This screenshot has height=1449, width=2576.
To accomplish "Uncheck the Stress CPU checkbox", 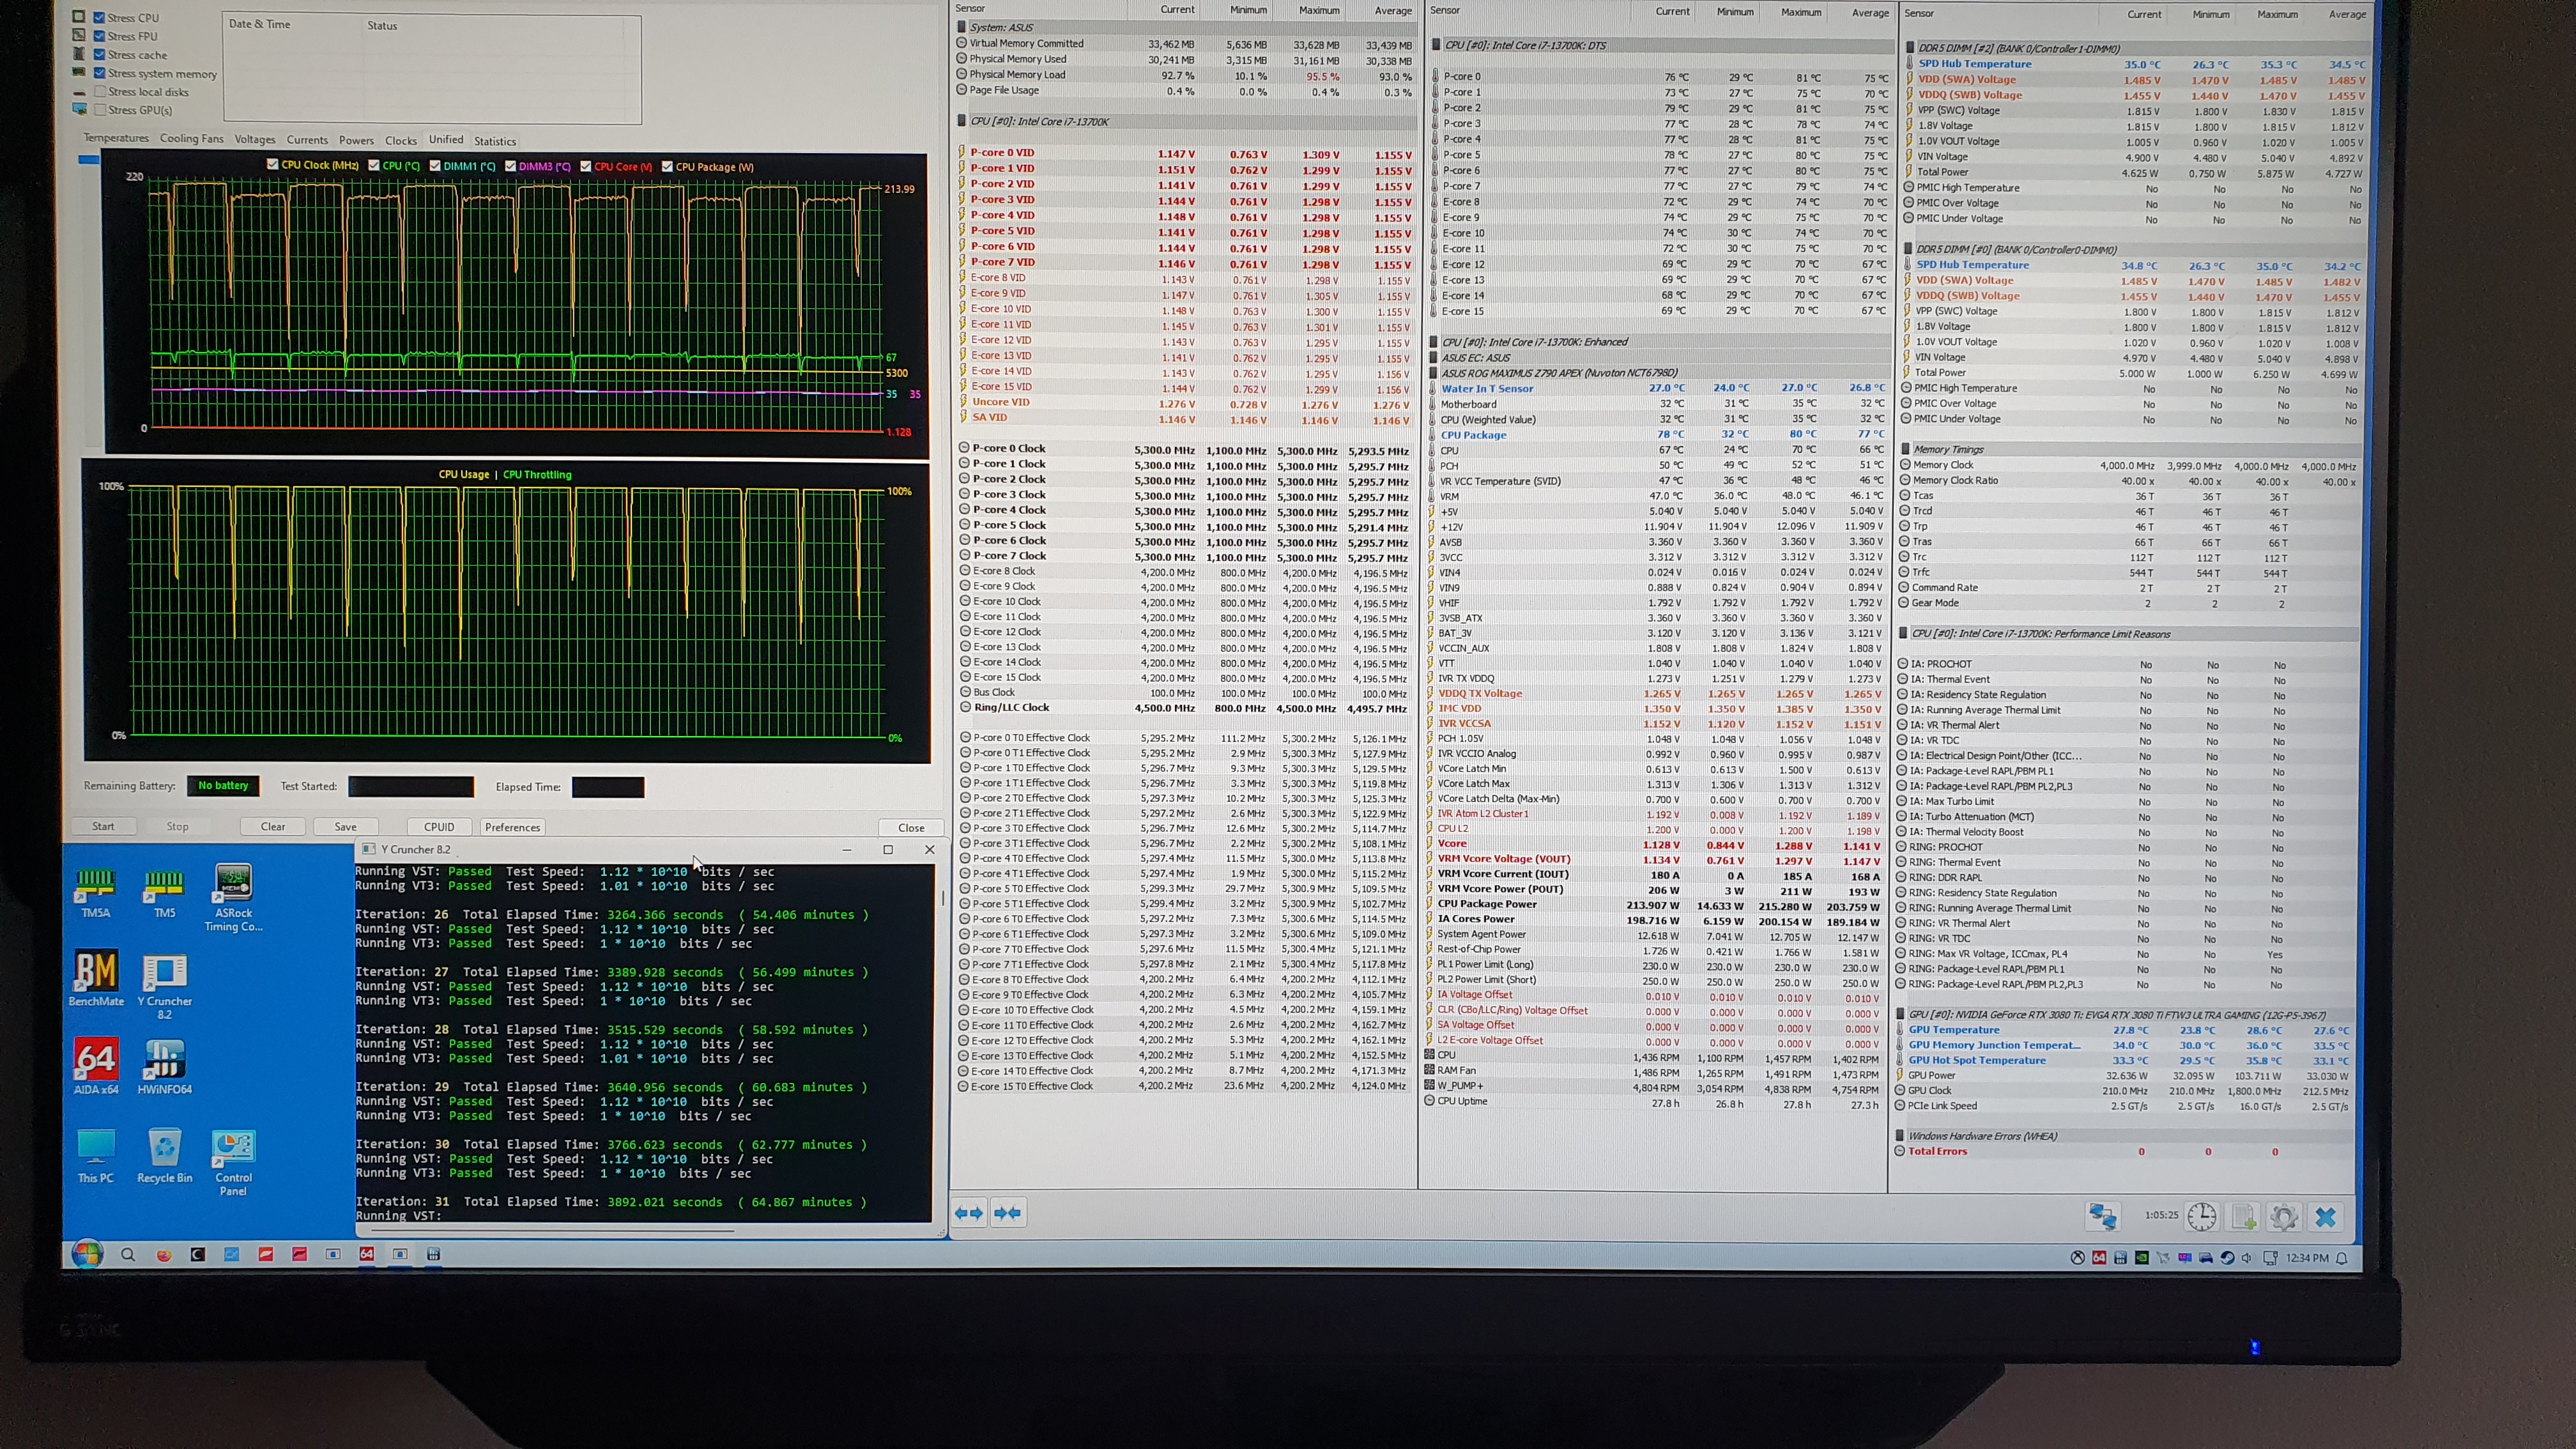I will coord(100,18).
